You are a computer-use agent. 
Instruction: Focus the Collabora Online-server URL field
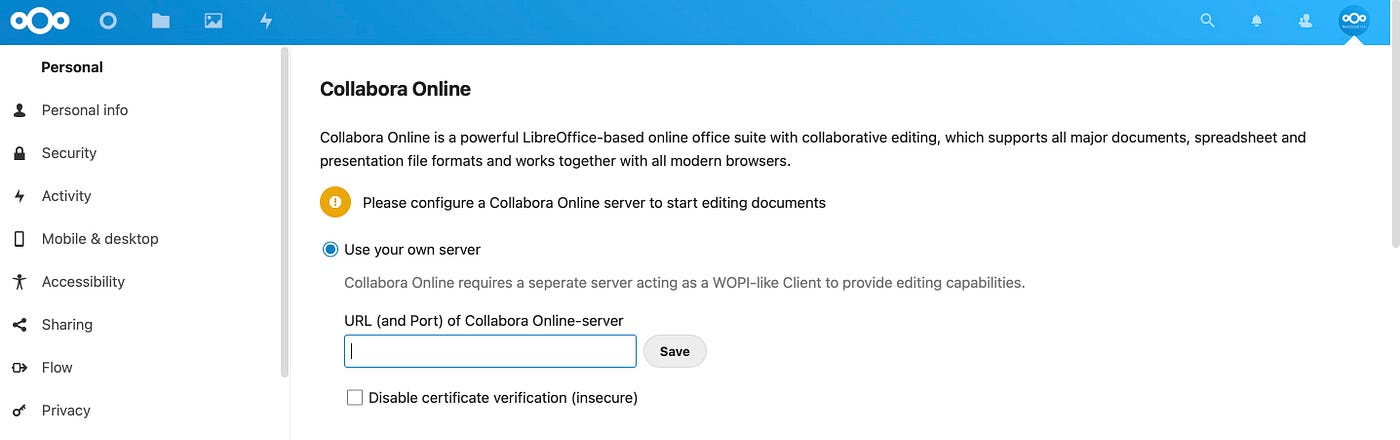[490, 351]
